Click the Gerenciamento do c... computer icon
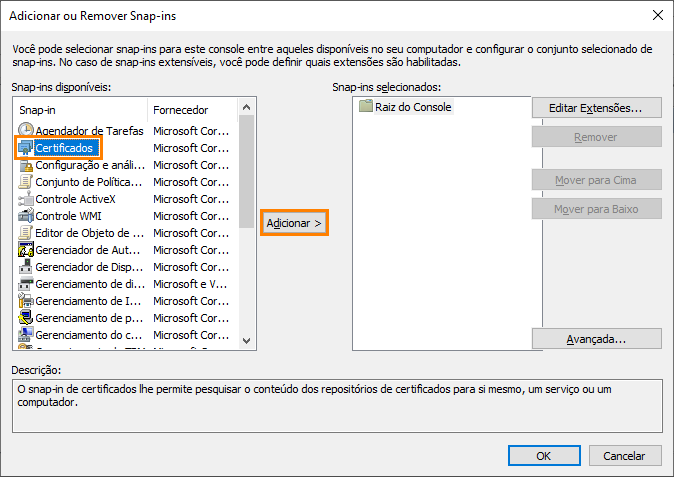 point(26,335)
